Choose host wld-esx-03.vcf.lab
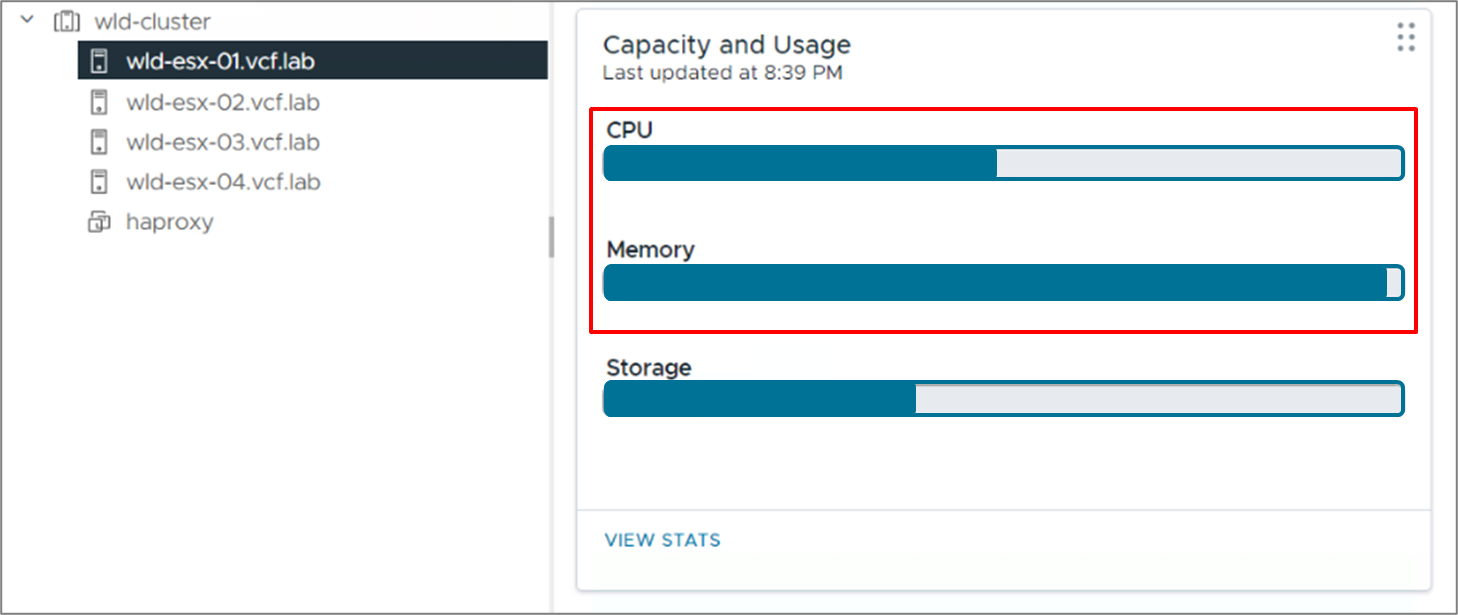Screen dimensions: 1458x615 (222, 142)
